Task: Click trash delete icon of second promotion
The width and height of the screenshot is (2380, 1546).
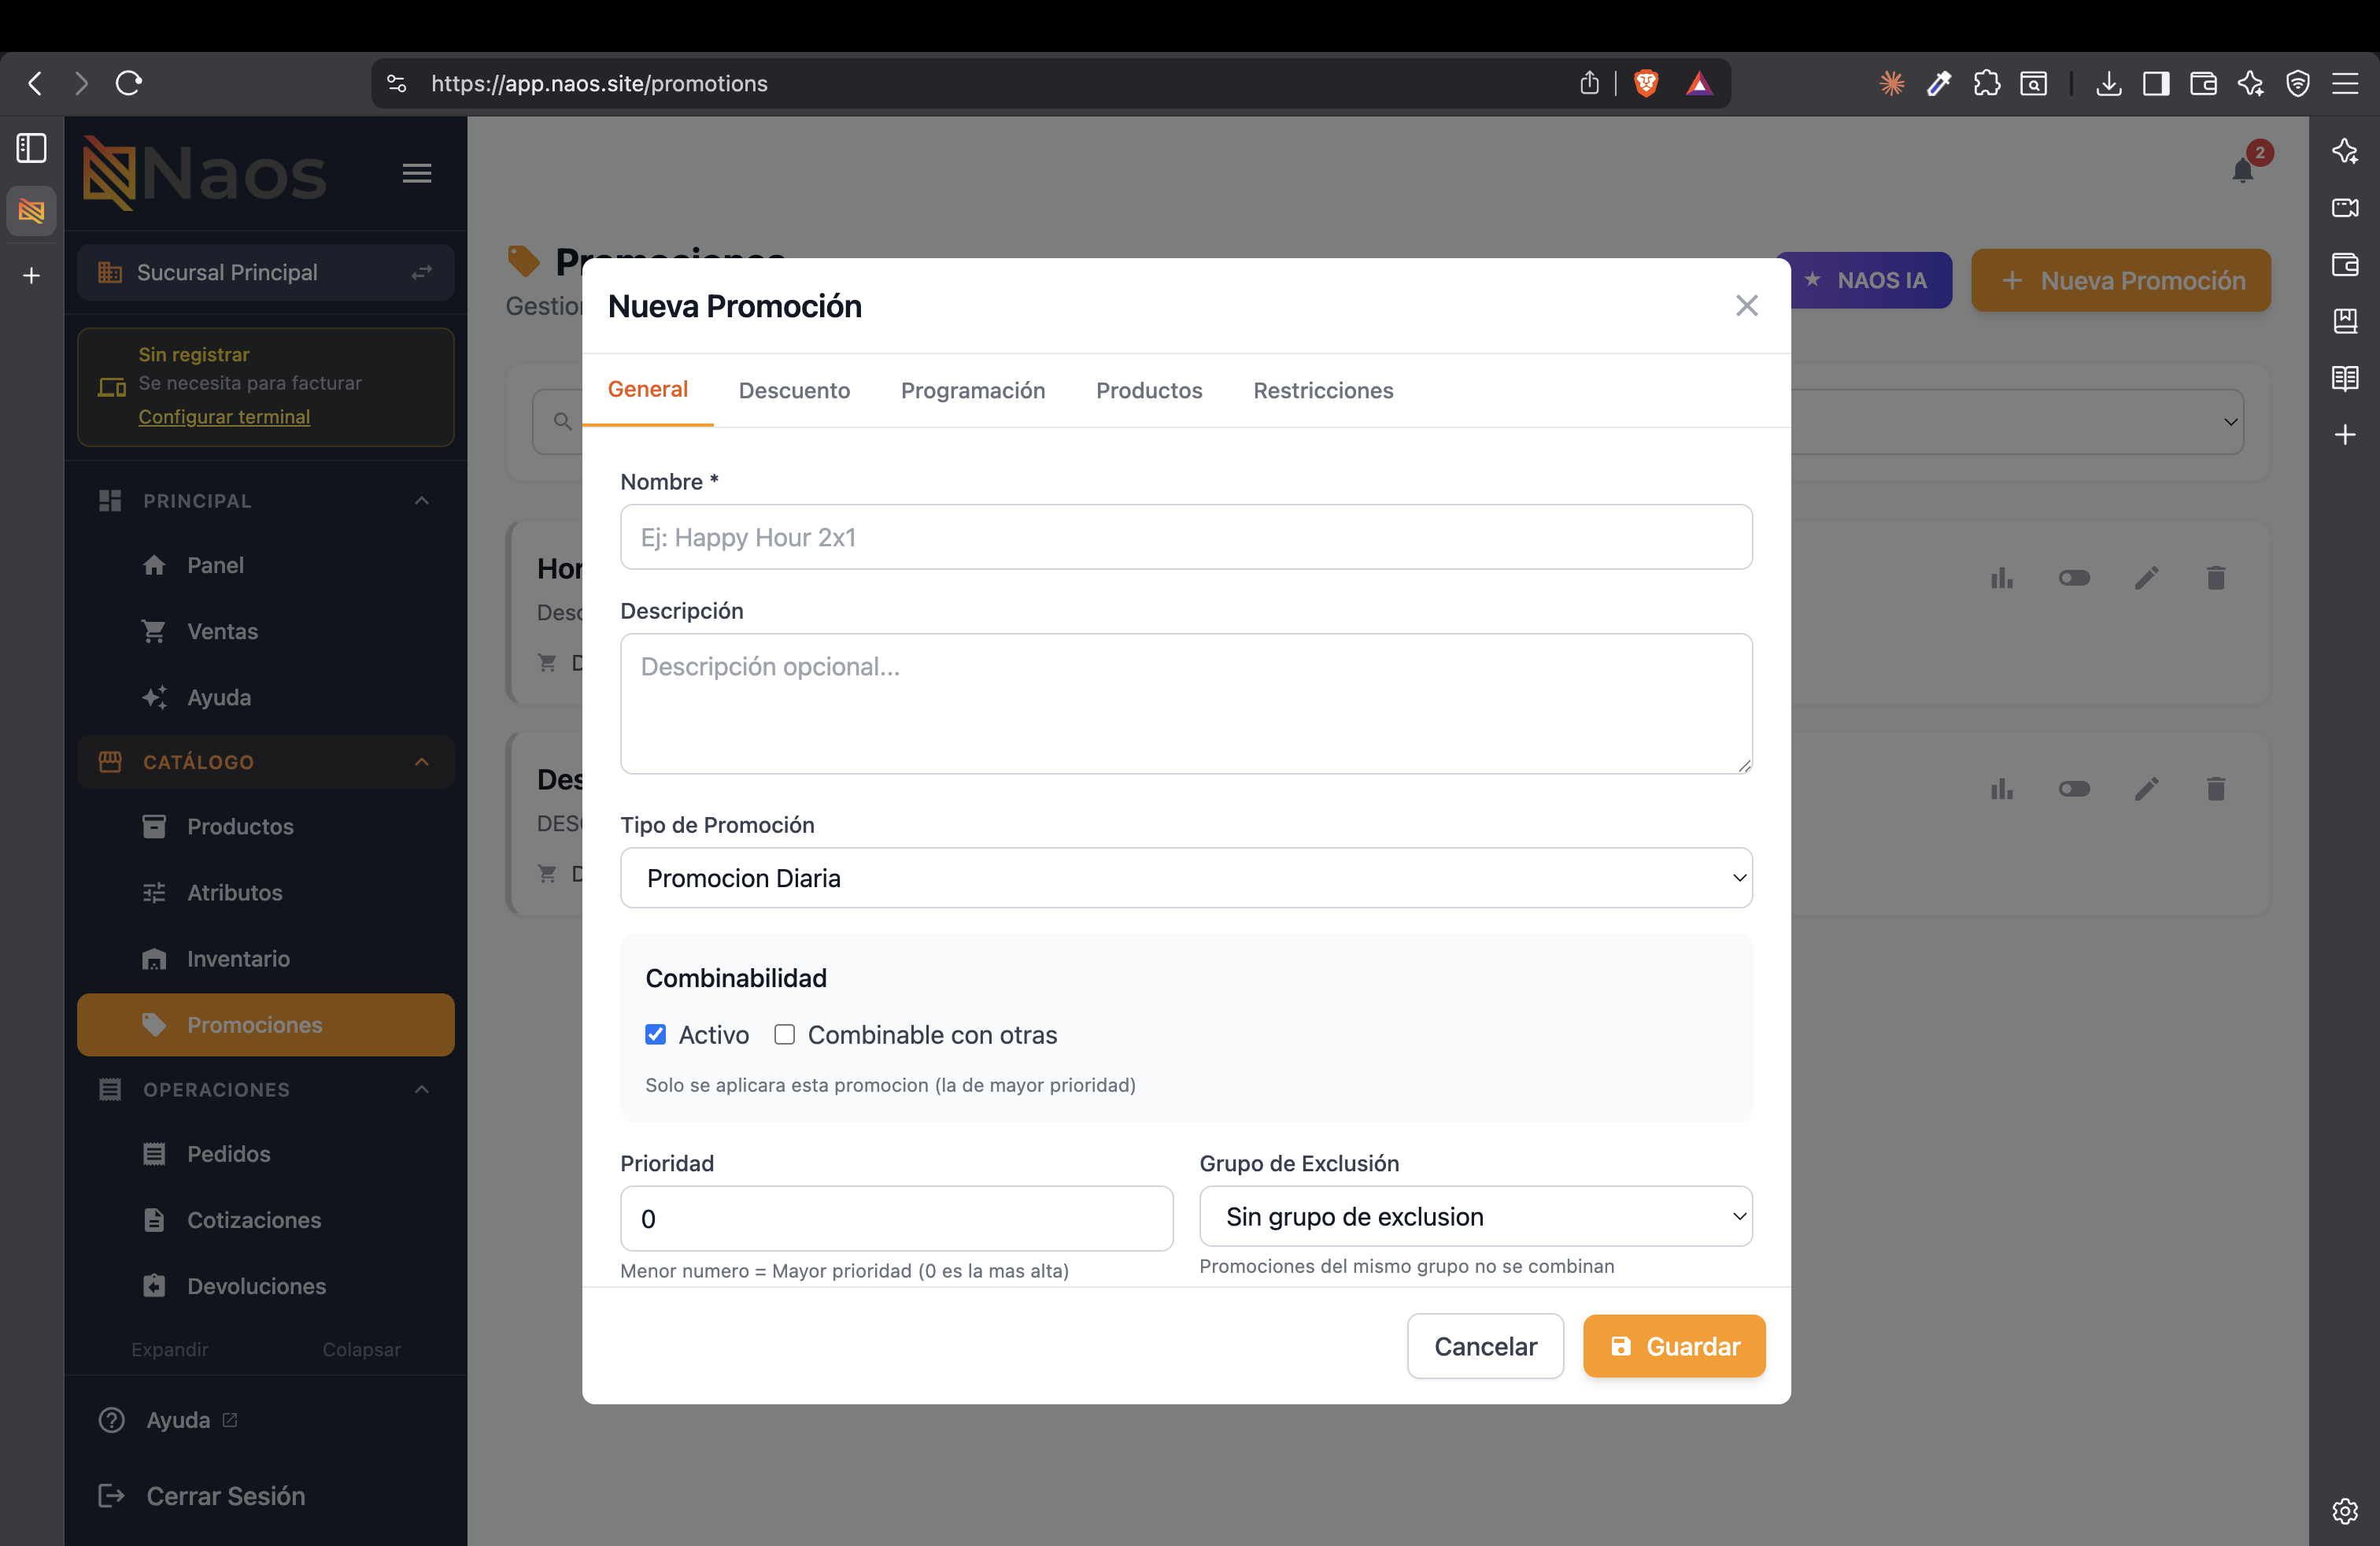Action: [2215, 789]
